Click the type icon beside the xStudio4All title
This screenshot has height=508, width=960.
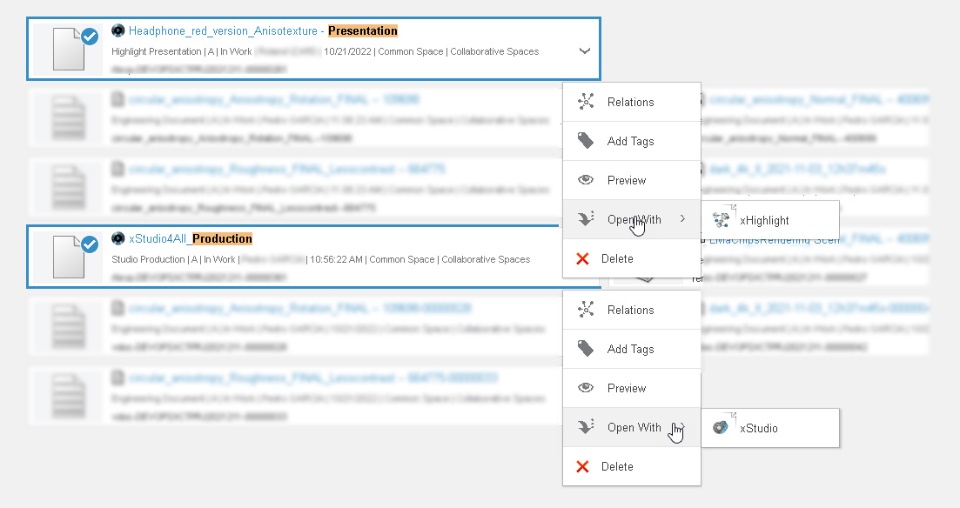coord(118,239)
